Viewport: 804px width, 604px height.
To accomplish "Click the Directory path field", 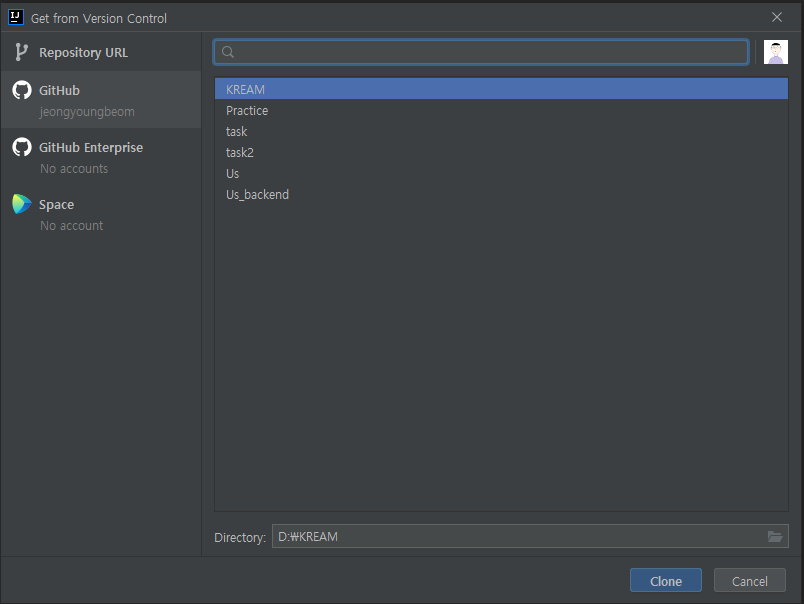I will tap(450, 537).
